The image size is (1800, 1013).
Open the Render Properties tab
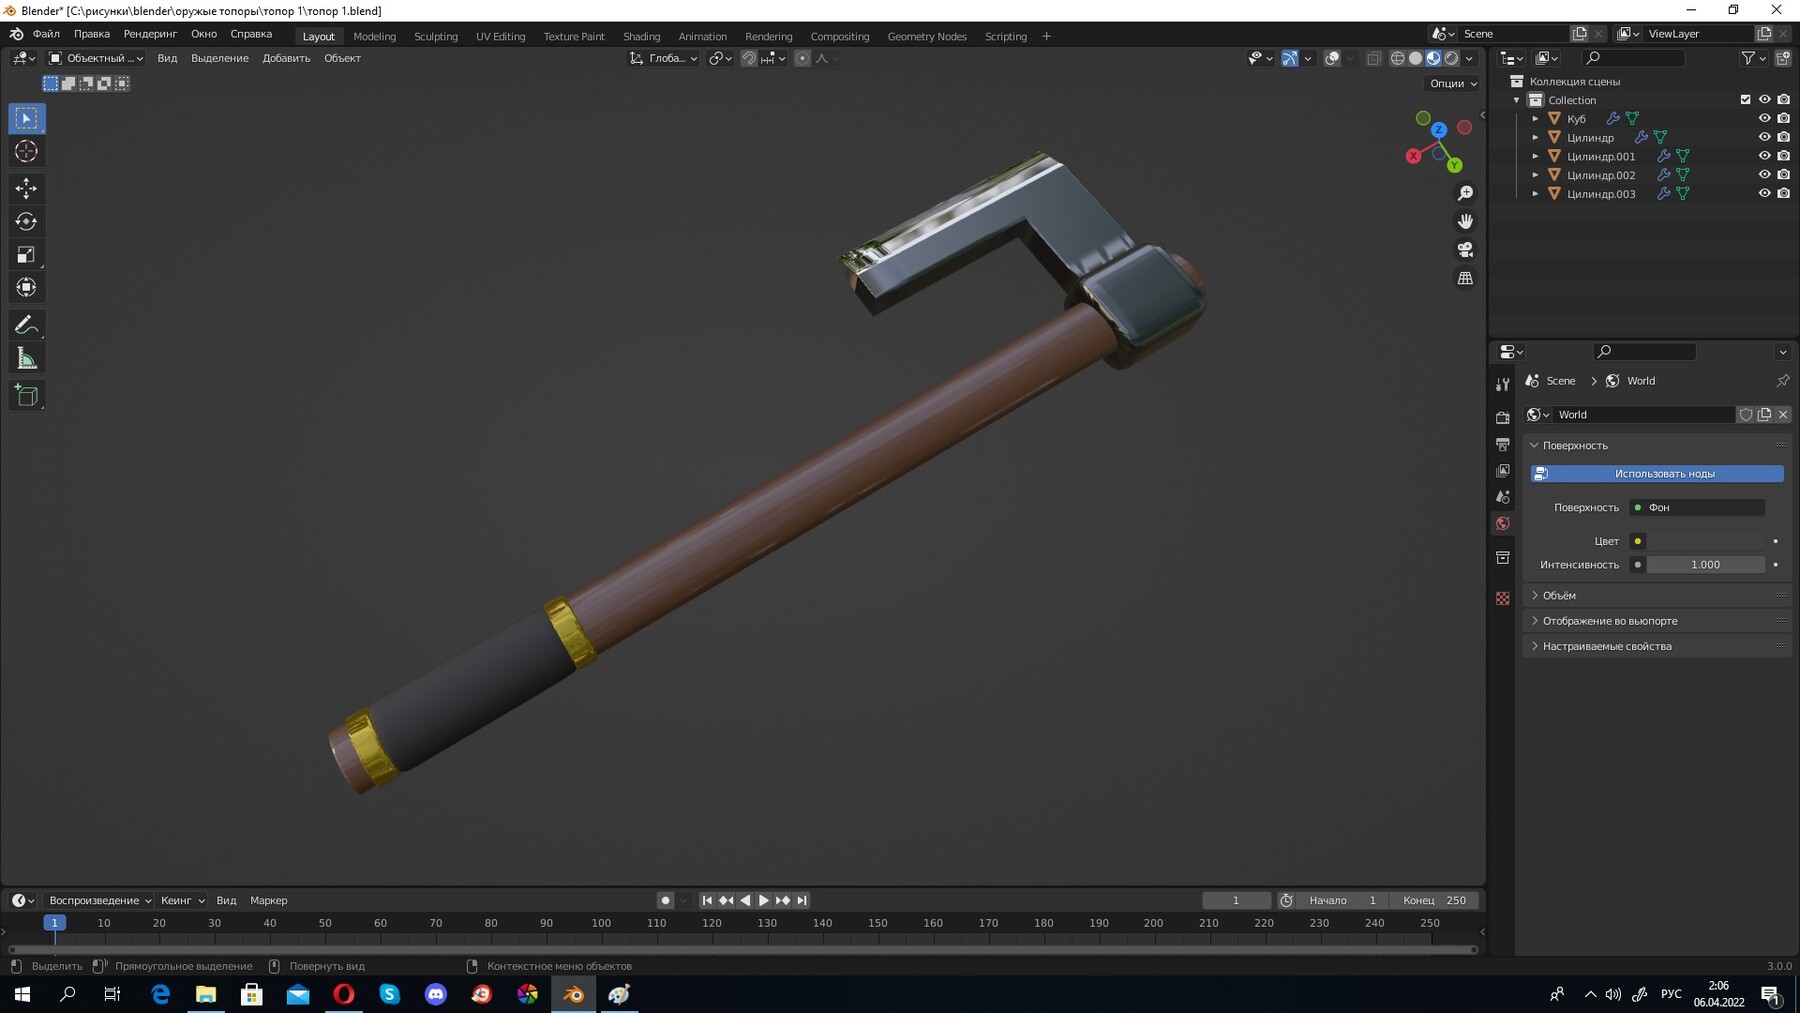(x=1503, y=417)
